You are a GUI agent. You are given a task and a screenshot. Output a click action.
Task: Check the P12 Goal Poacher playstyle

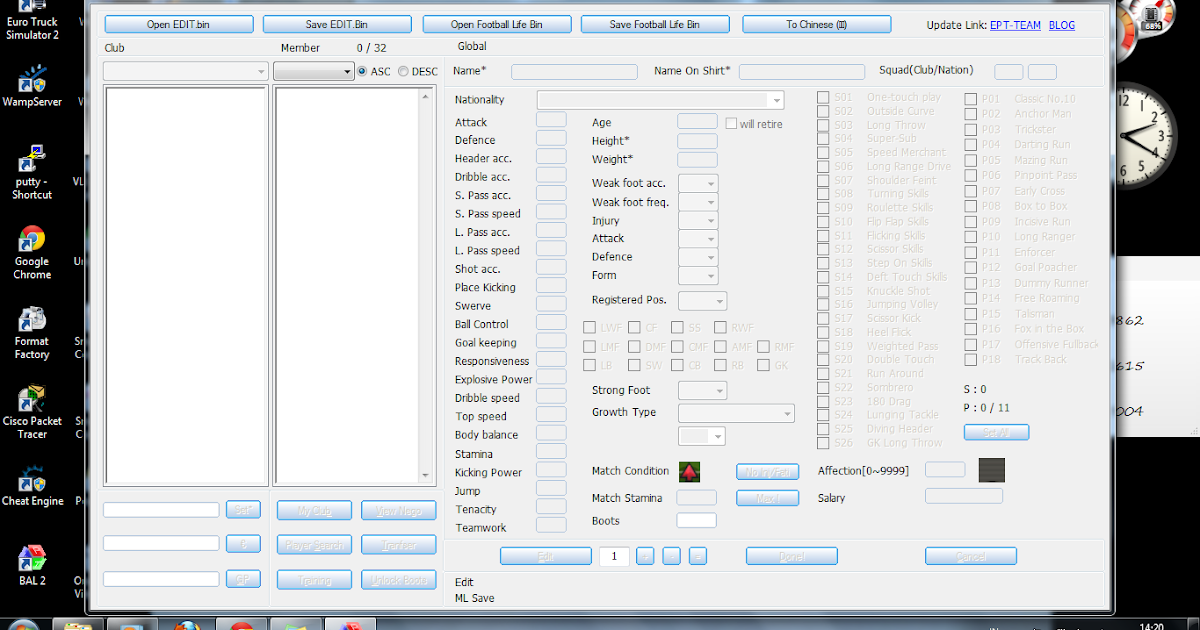click(x=971, y=268)
